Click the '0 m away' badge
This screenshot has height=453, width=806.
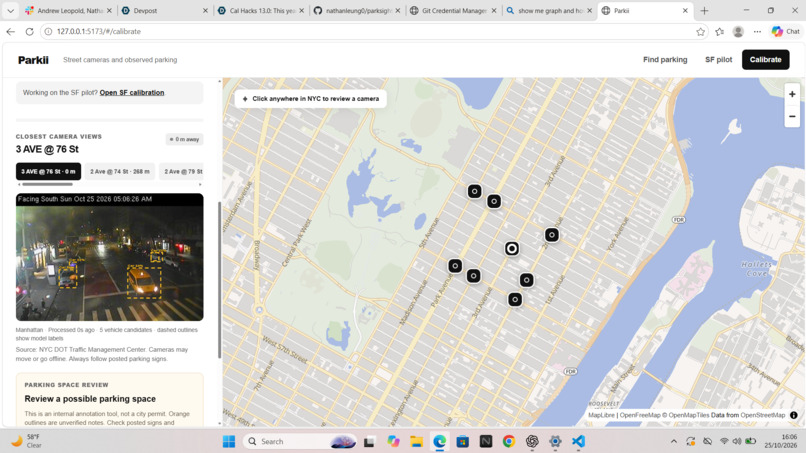185,139
